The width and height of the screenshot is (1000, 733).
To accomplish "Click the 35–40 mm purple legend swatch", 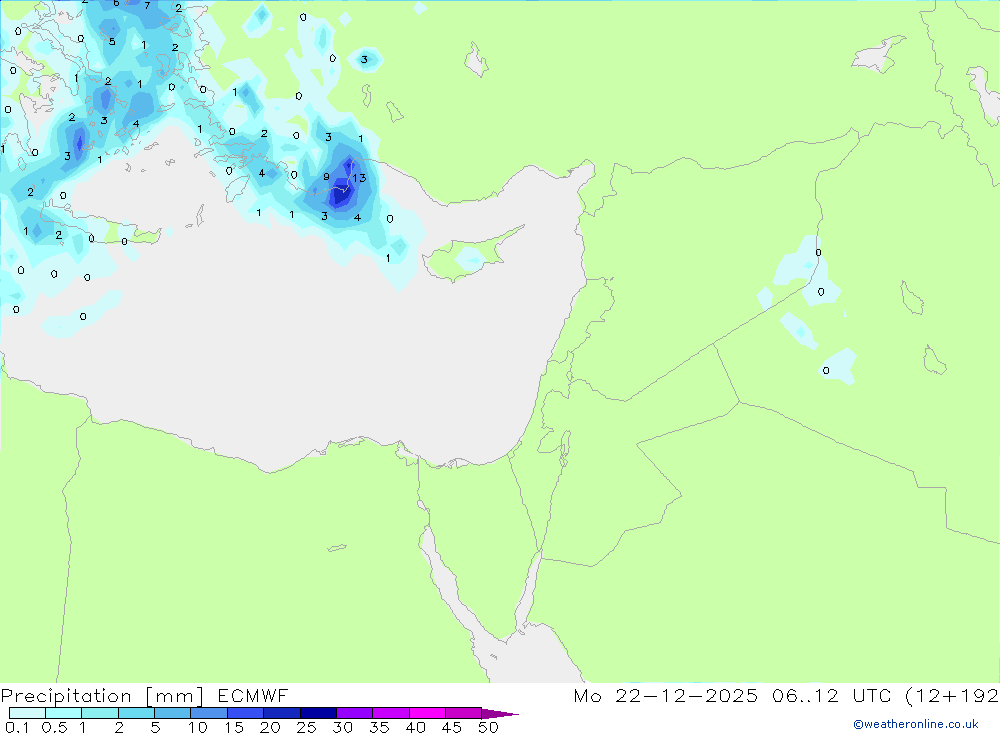I will [x=390, y=713].
